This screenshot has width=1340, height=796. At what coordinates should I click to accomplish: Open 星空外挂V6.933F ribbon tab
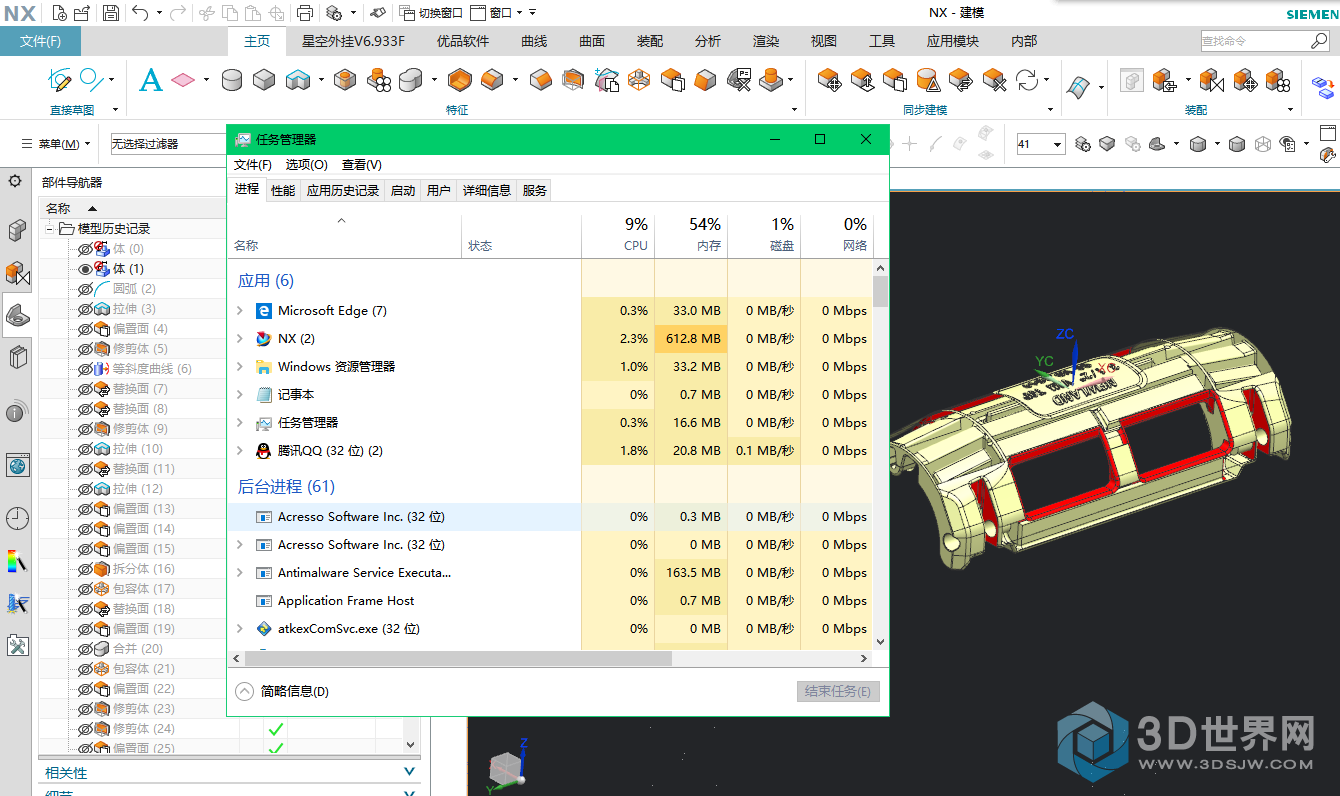click(x=354, y=41)
